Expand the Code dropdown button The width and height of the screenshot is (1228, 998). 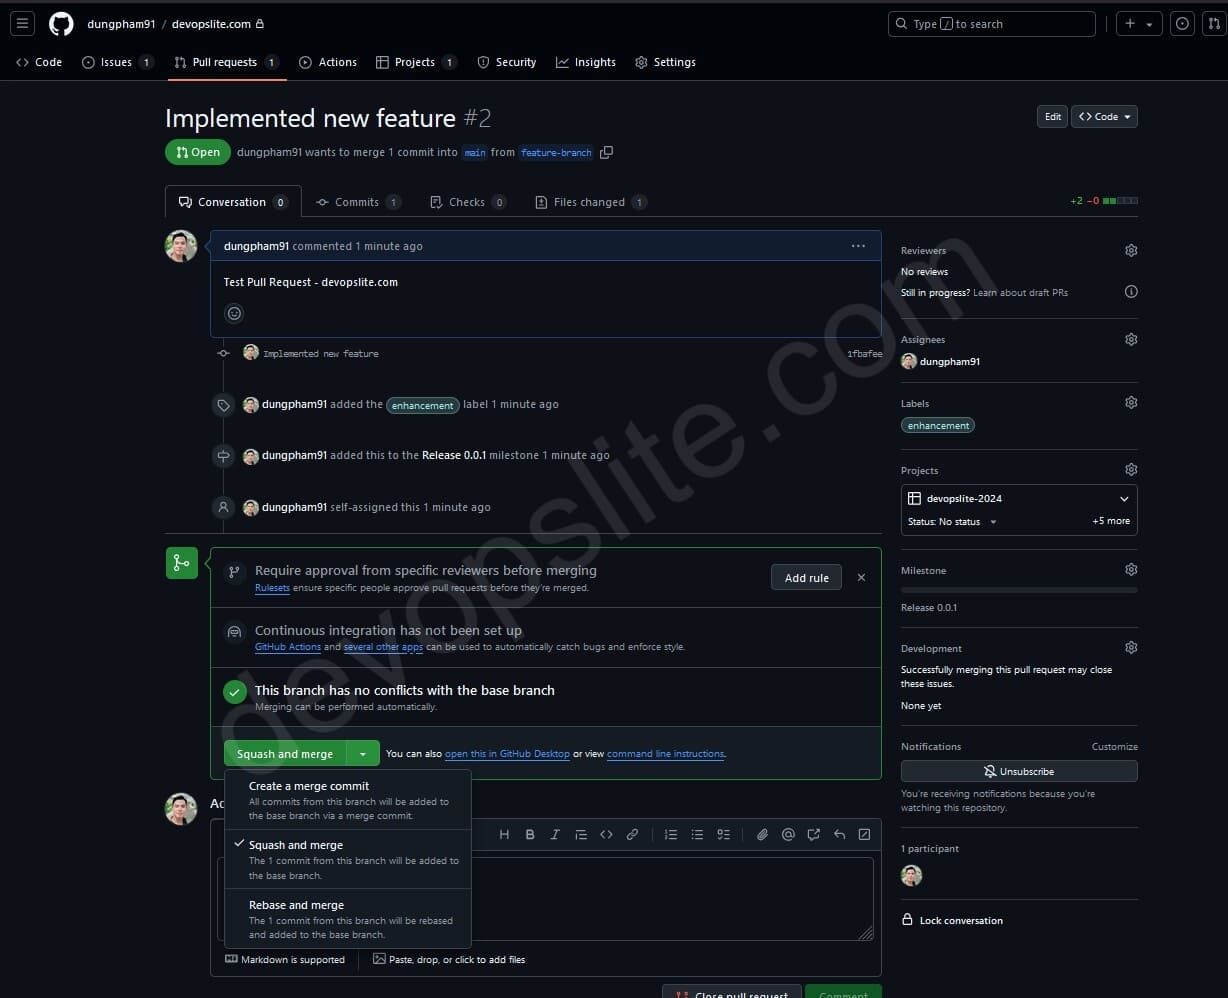pos(1104,117)
